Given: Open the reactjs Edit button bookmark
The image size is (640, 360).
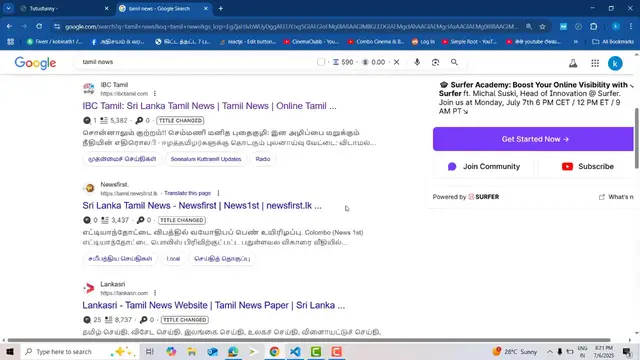Looking at the screenshot, I should 247,42.
